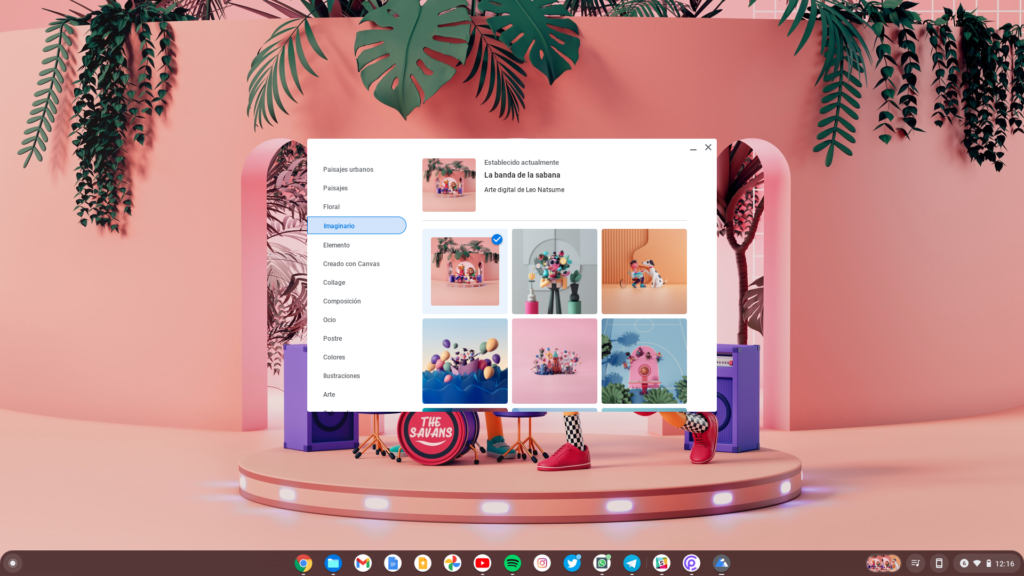Open Spotify from the shelf

tap(512, 563)
